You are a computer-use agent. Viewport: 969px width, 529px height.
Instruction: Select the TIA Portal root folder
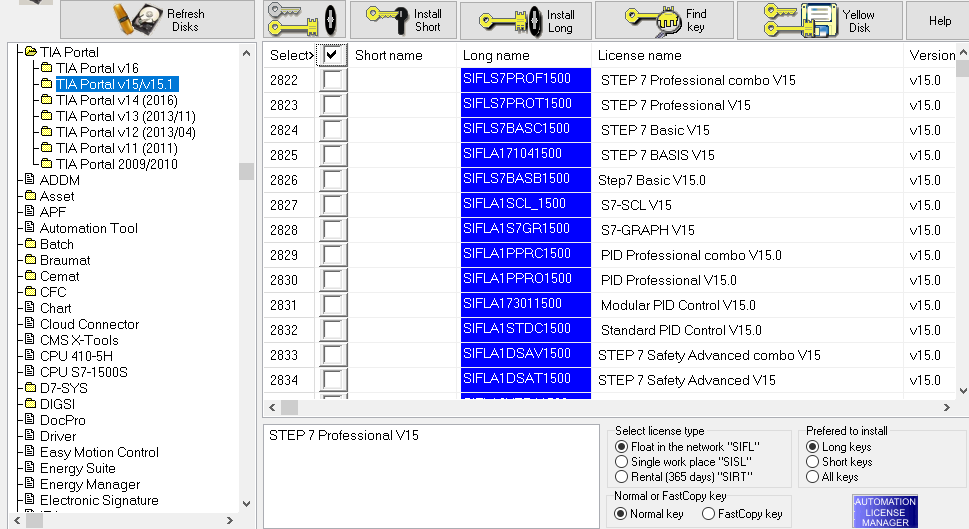point(69,52)
